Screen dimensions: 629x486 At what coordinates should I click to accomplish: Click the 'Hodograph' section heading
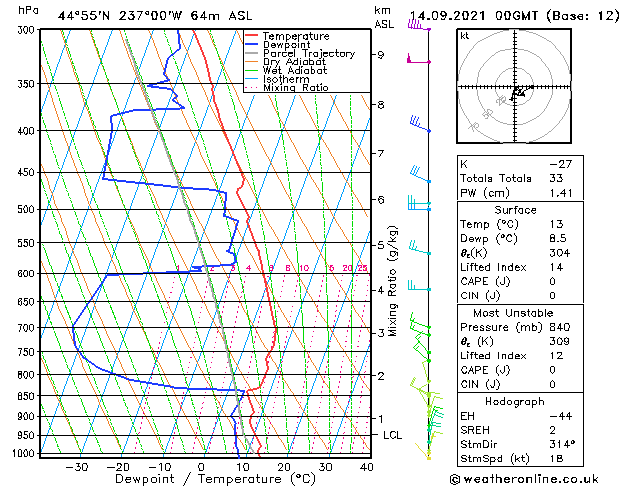point(515,402)
